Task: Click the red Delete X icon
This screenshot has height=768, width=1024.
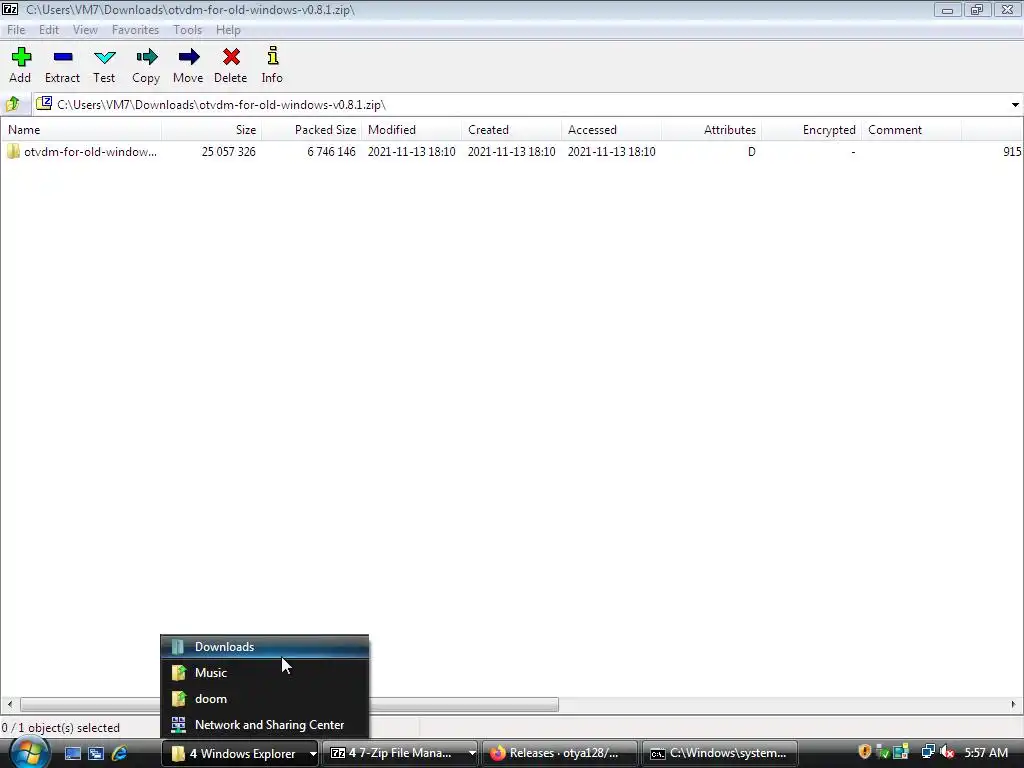Action: tap(231, 57)
